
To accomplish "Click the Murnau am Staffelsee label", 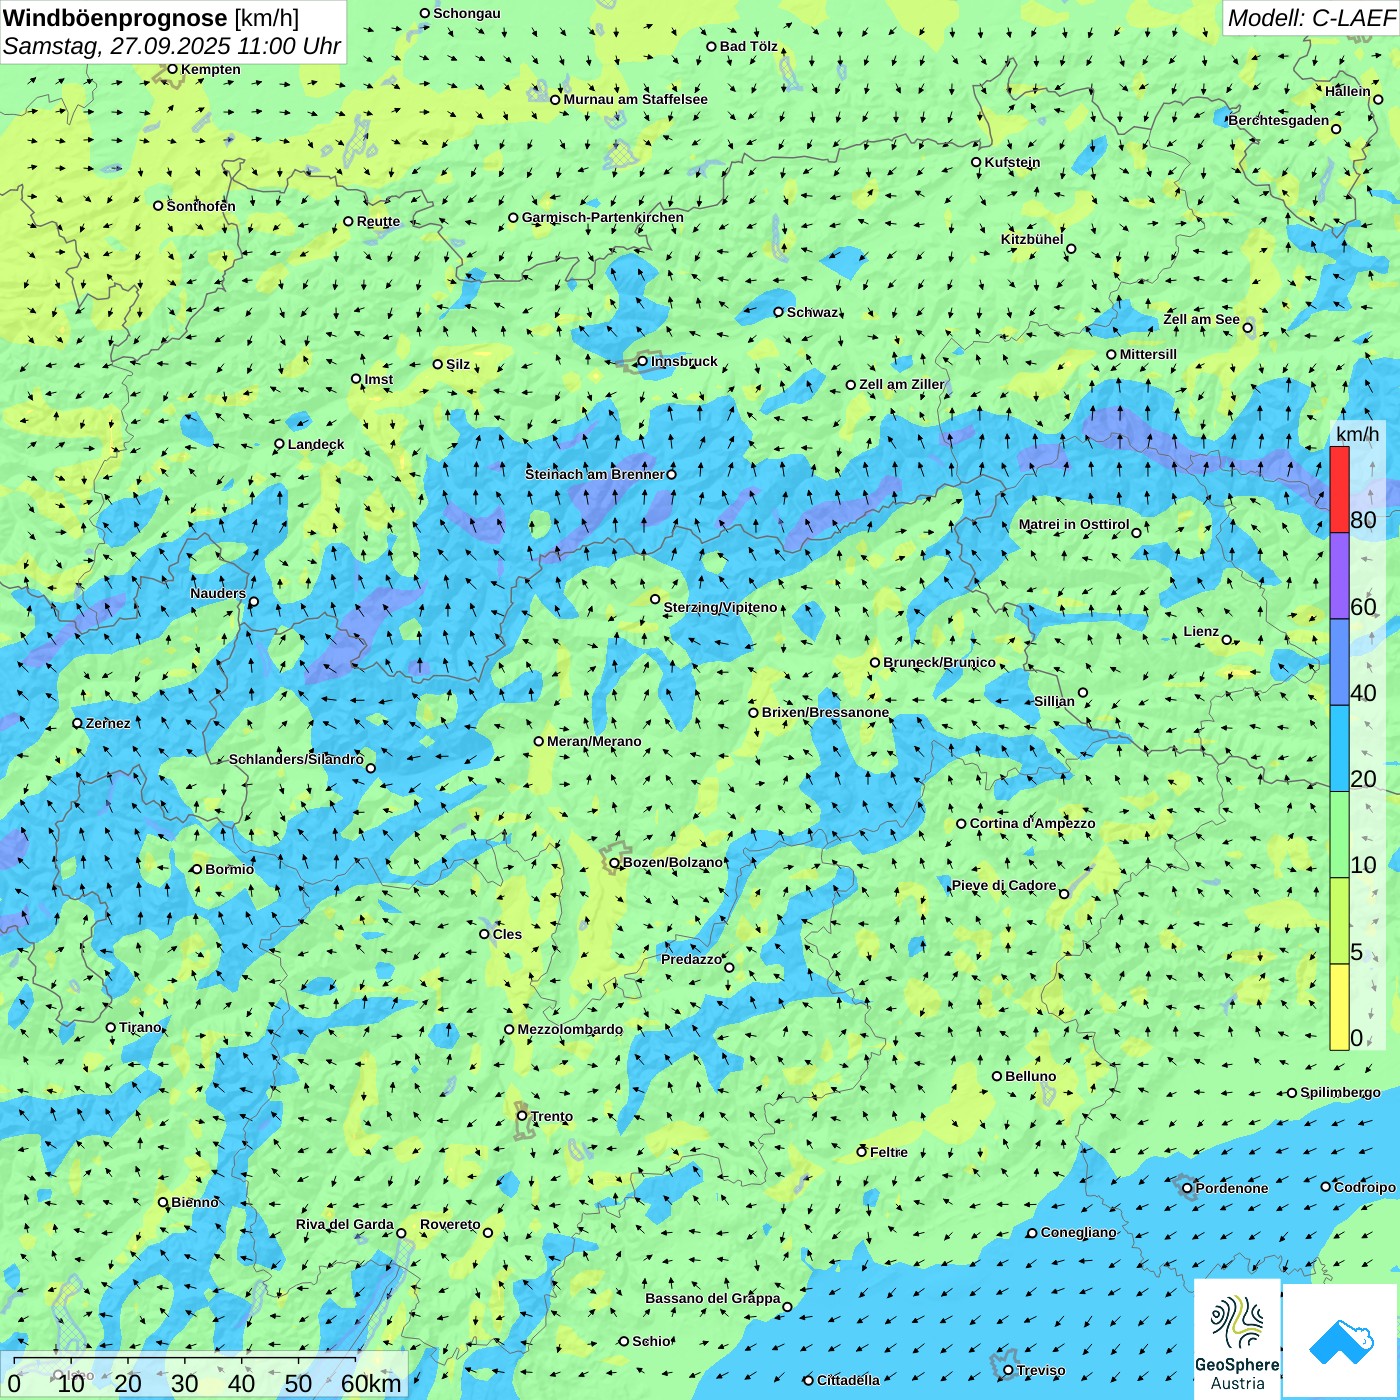I will pos(635,99).
